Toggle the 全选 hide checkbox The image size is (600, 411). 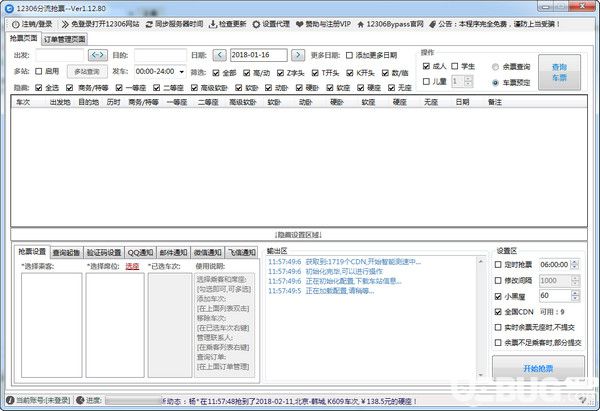coord(38,88)
